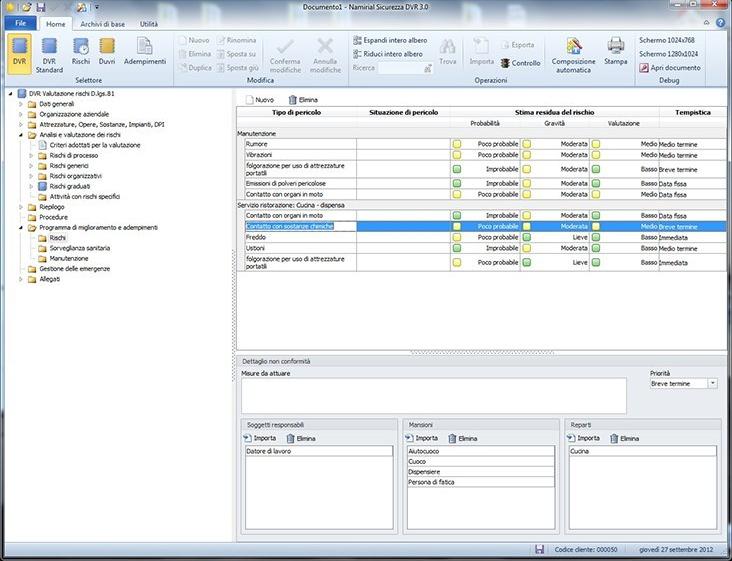Image resolution: width=732 pixels, height=561 pixels.
Task: Click the Misure da attuare text field
Action: click(433, 395)
